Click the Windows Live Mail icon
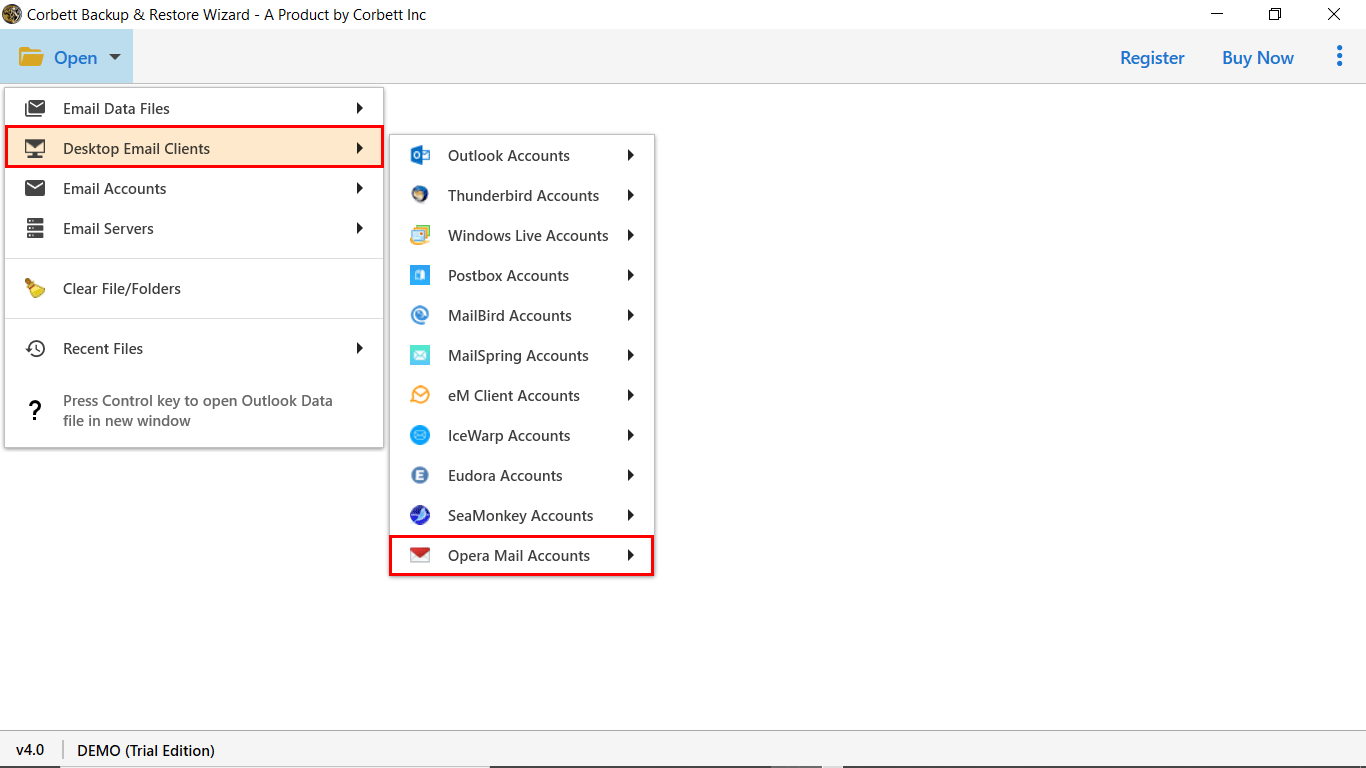The image size is (1366, 768). click(x=420, y=235)
